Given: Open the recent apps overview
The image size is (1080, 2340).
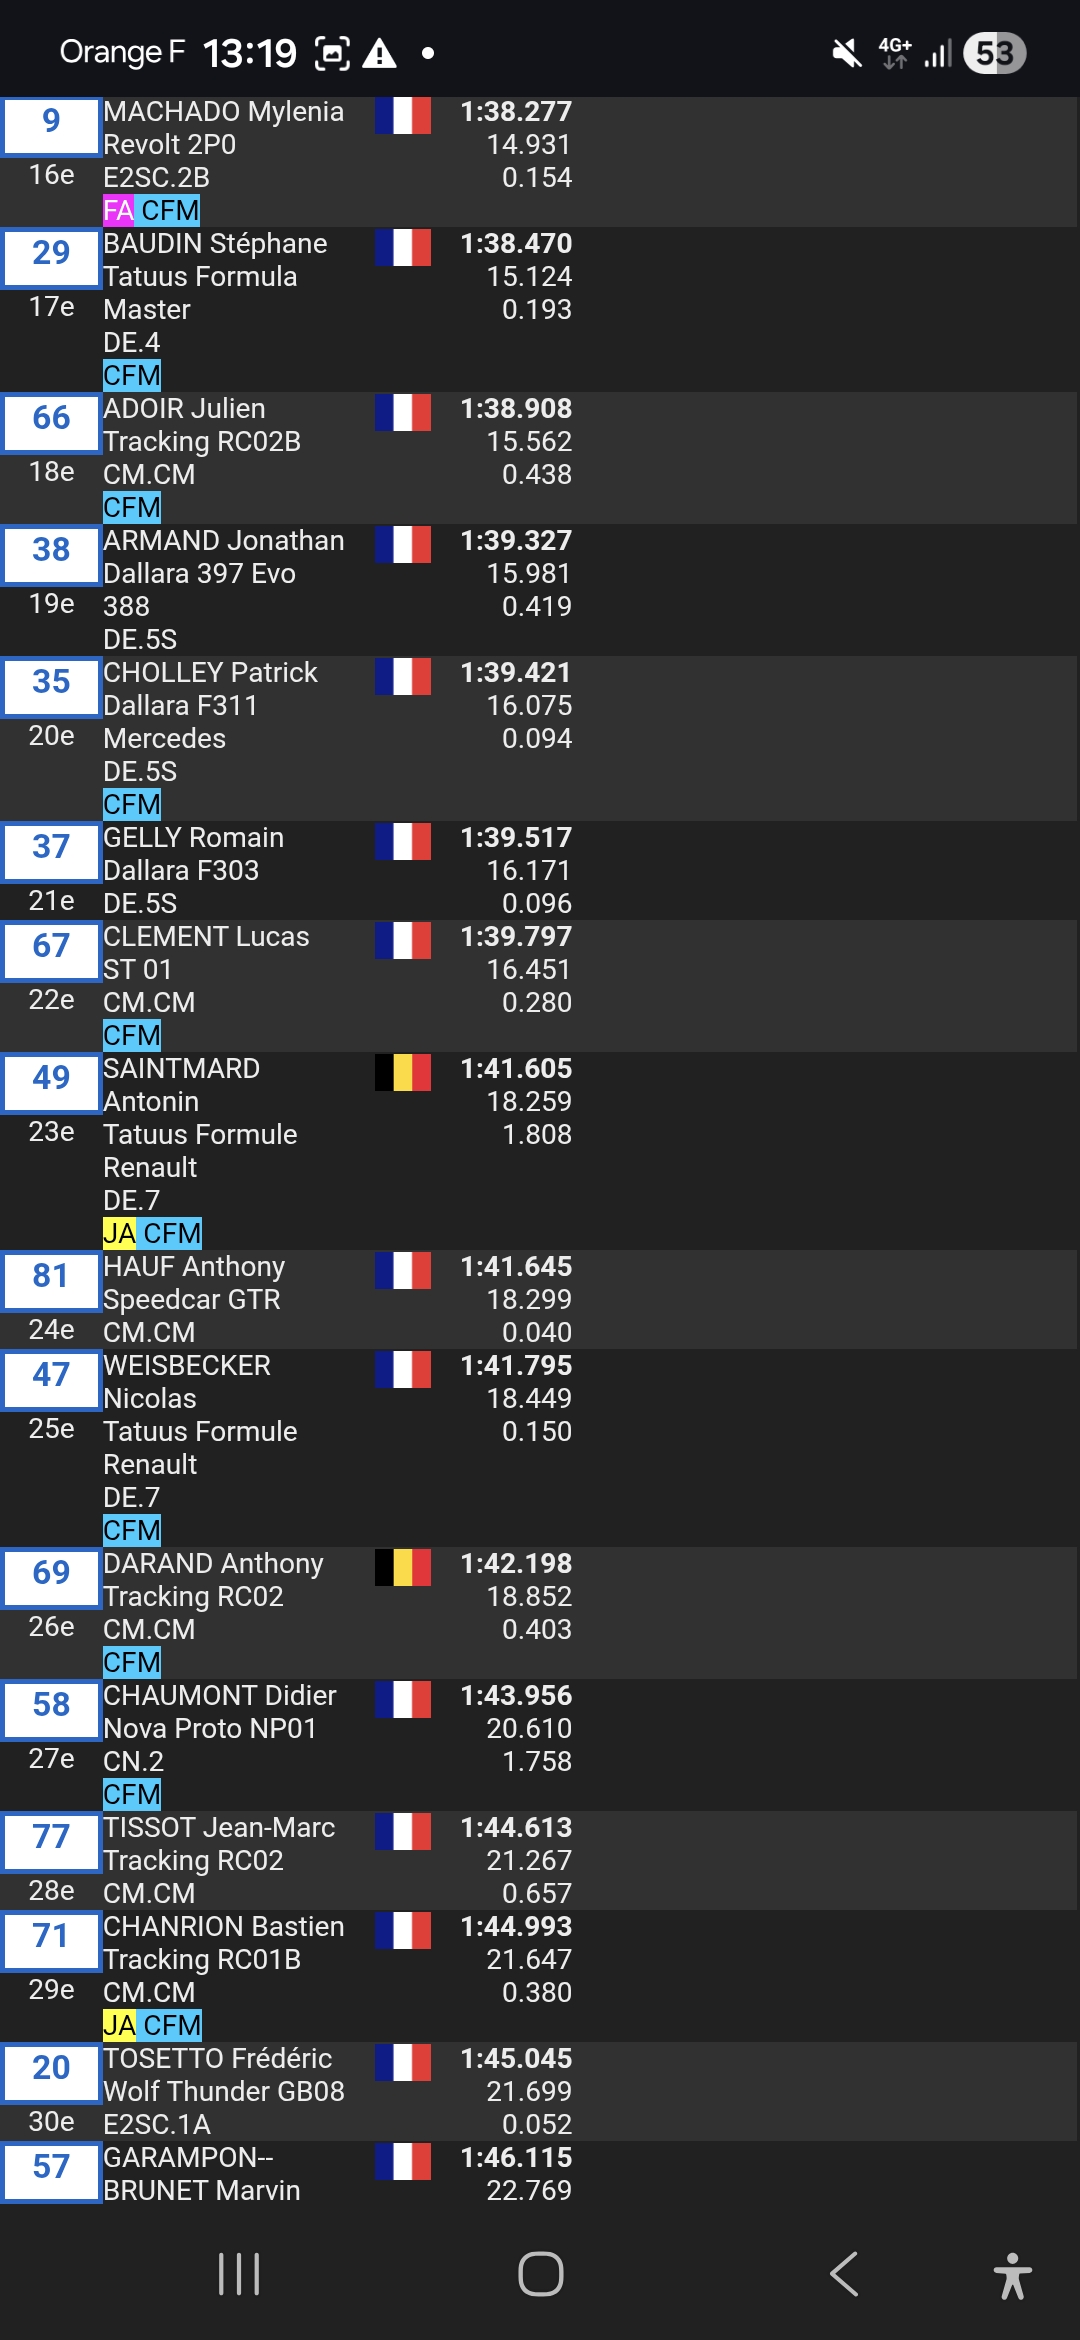Looking at the screenshot, I should [239, 2274].
